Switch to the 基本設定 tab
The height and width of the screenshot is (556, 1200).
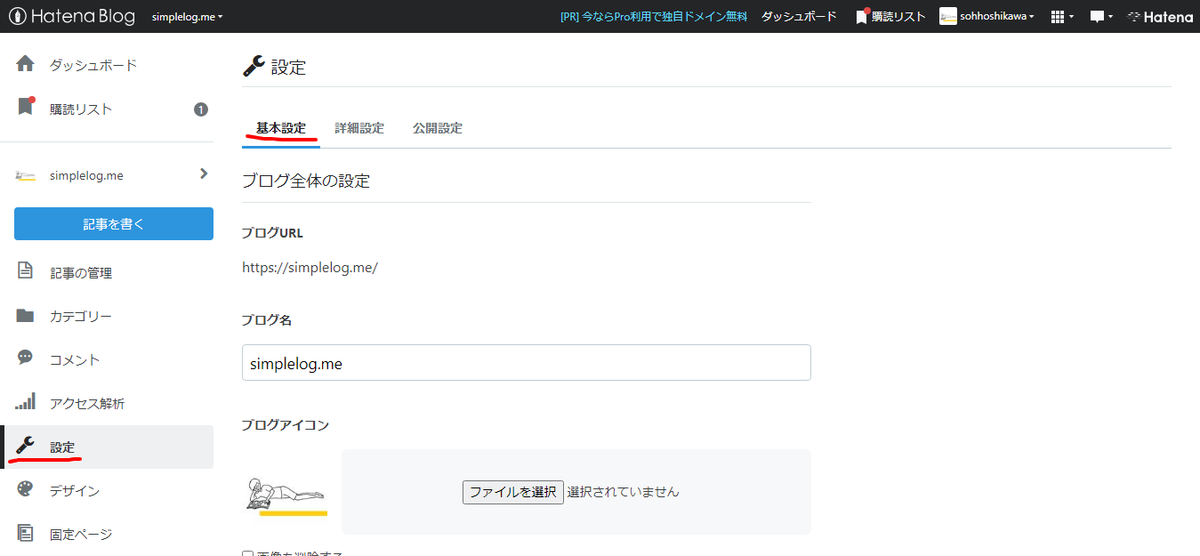[281, 128]
